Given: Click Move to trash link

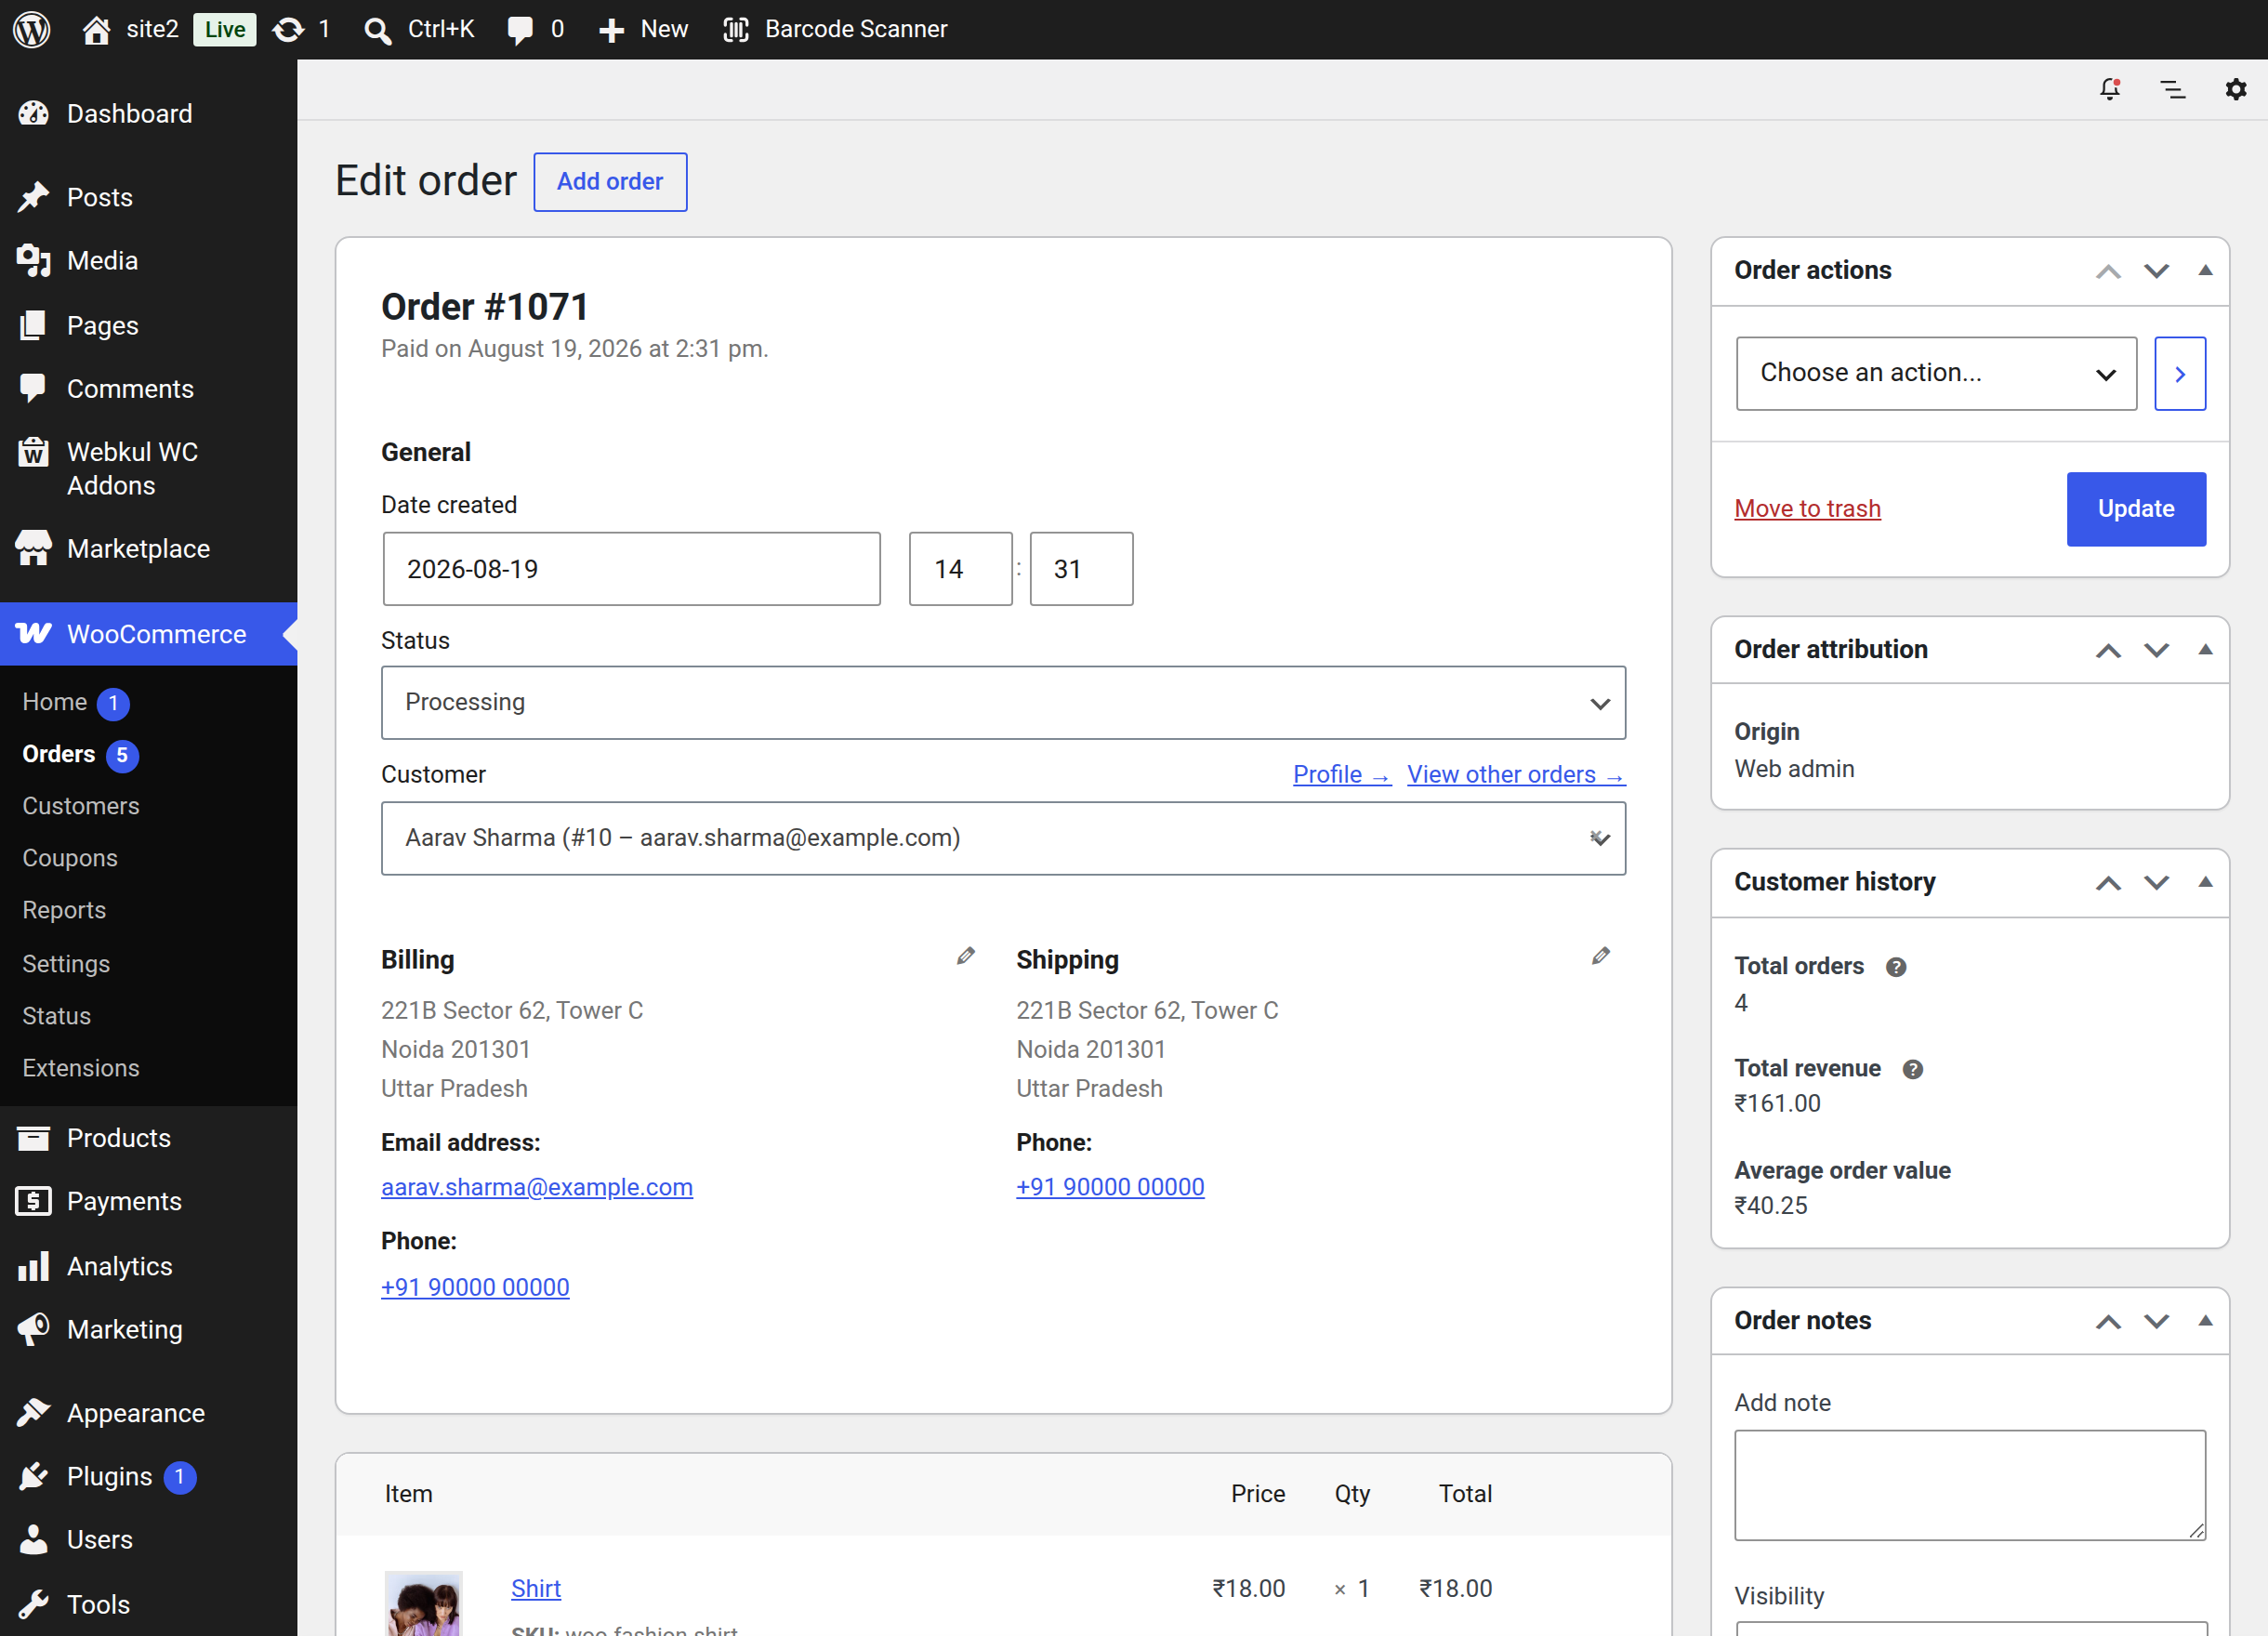Looking at the screenshot, I should [1807, 509].
